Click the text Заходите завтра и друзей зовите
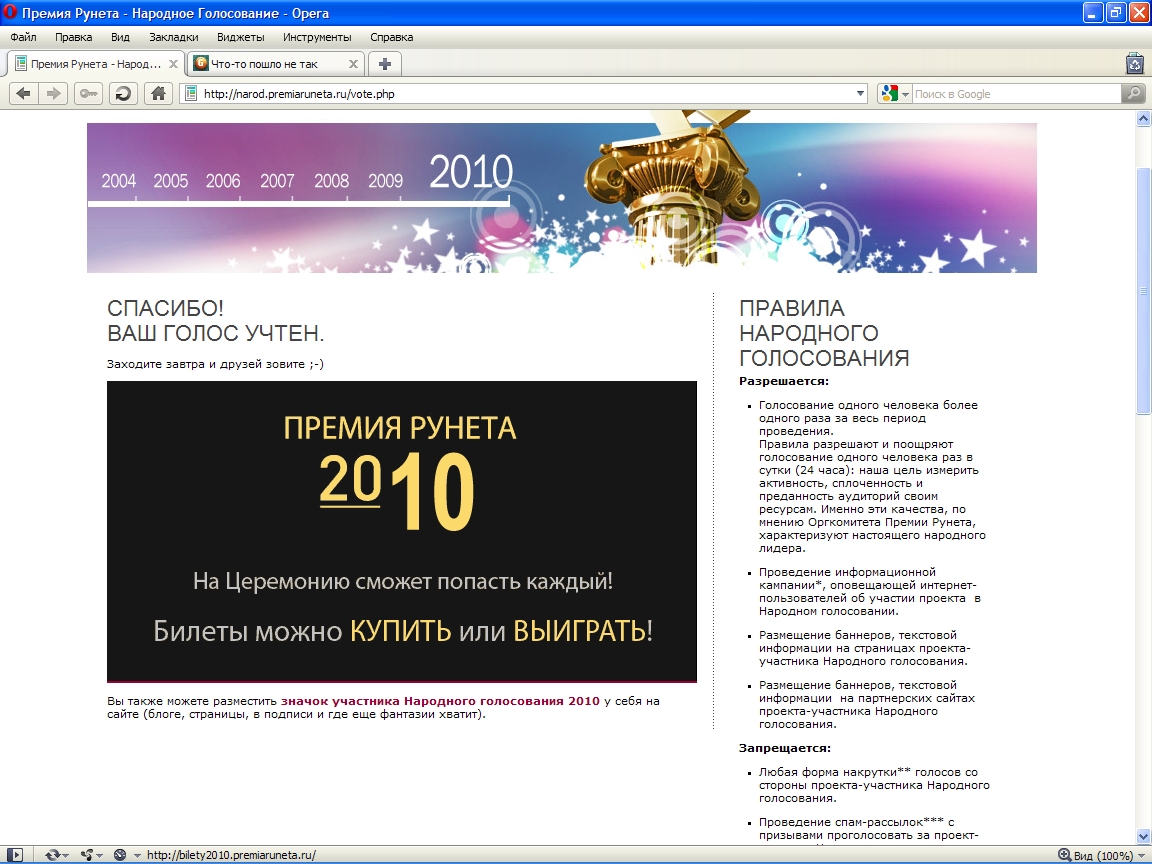Image resolution: width=1152 pixels, height=864 pixels. coord(215,364)
